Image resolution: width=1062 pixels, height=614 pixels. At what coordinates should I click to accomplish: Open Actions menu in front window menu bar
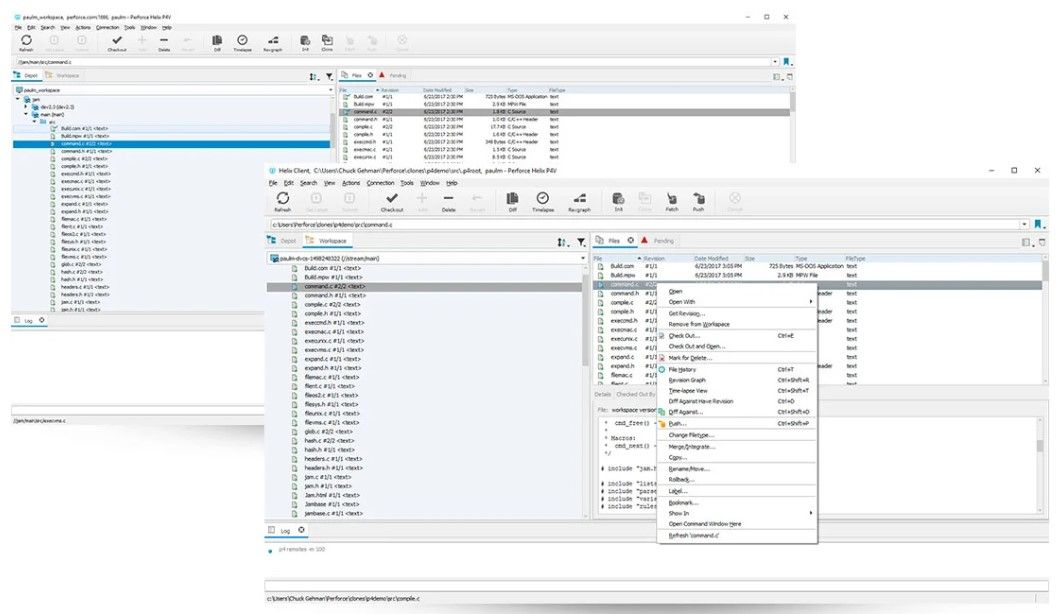click(351, 183)
